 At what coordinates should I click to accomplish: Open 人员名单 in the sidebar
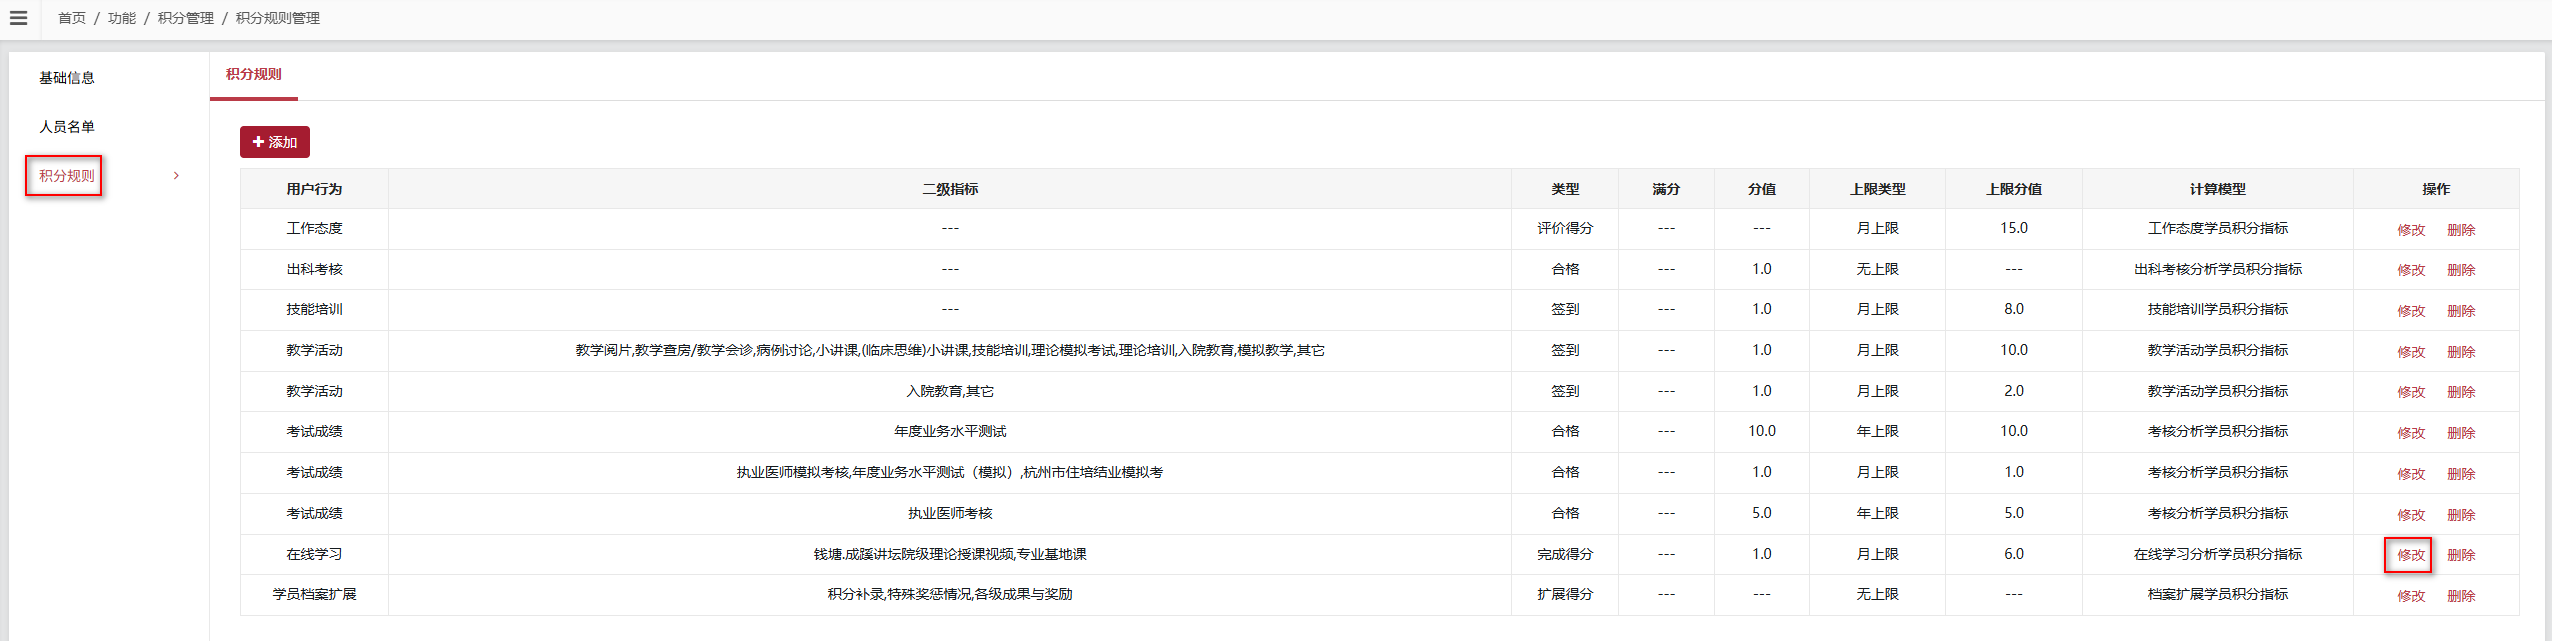tap(67, 127)
